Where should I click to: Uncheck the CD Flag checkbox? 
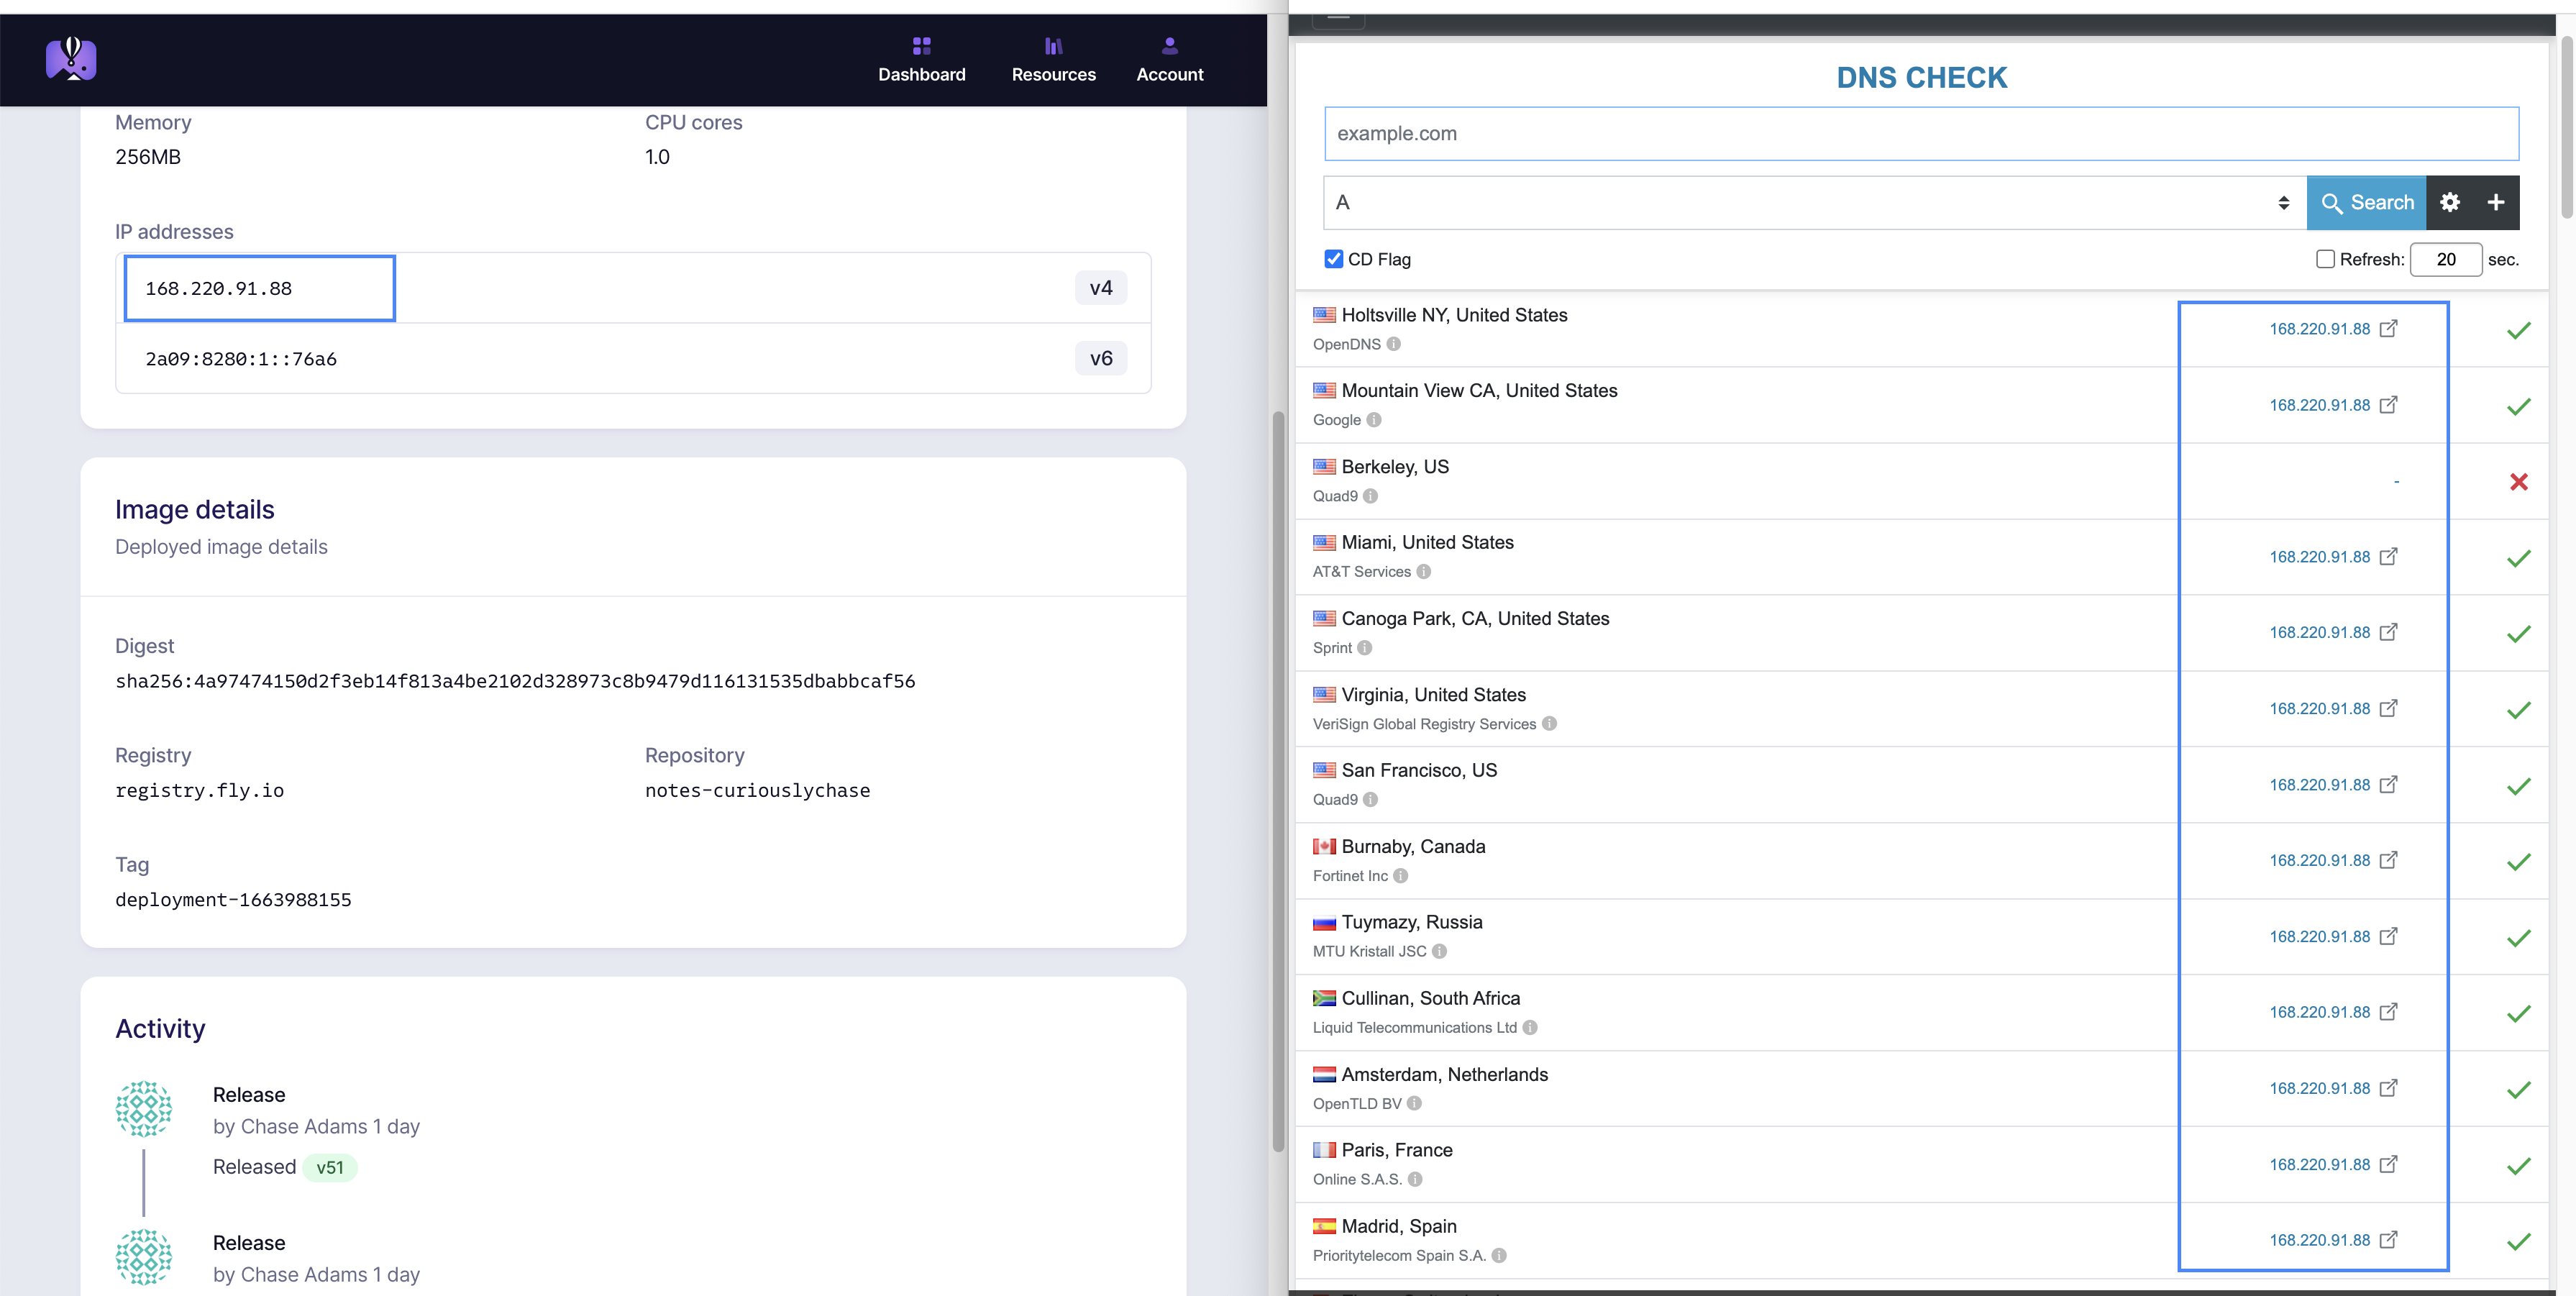pos(1334,259)
